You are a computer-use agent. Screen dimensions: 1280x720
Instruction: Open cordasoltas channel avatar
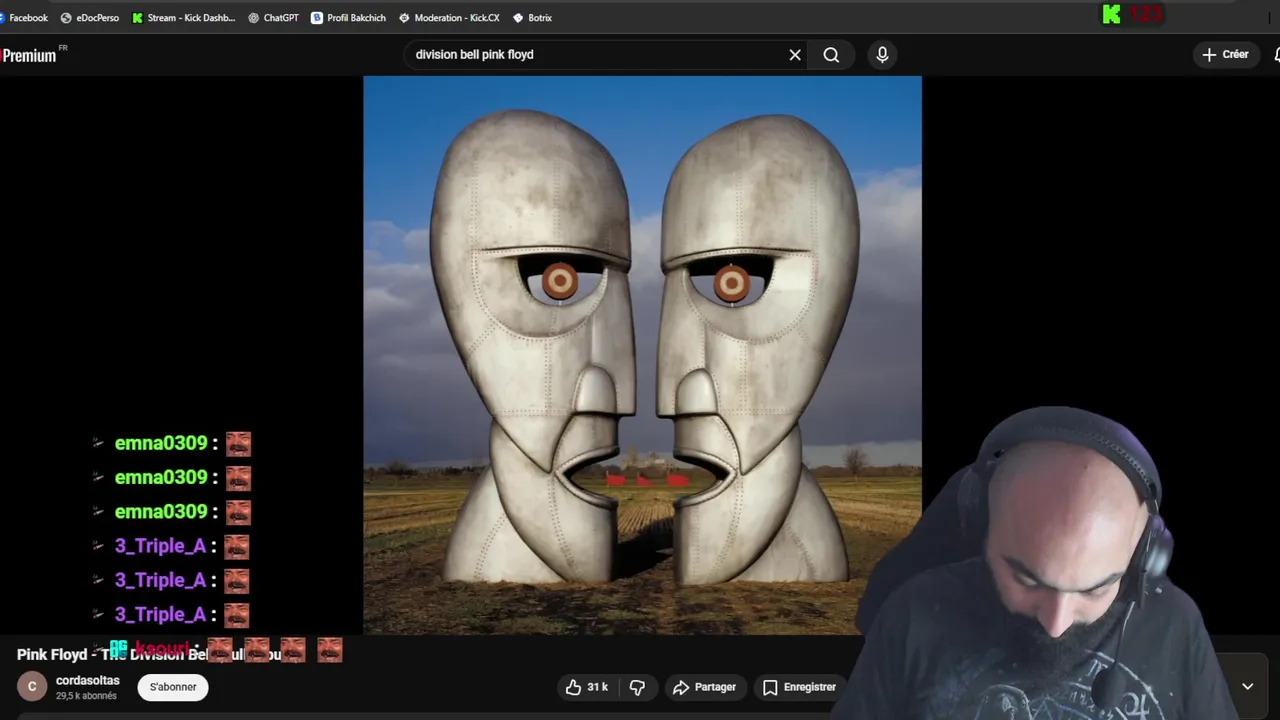pos(32,687)
